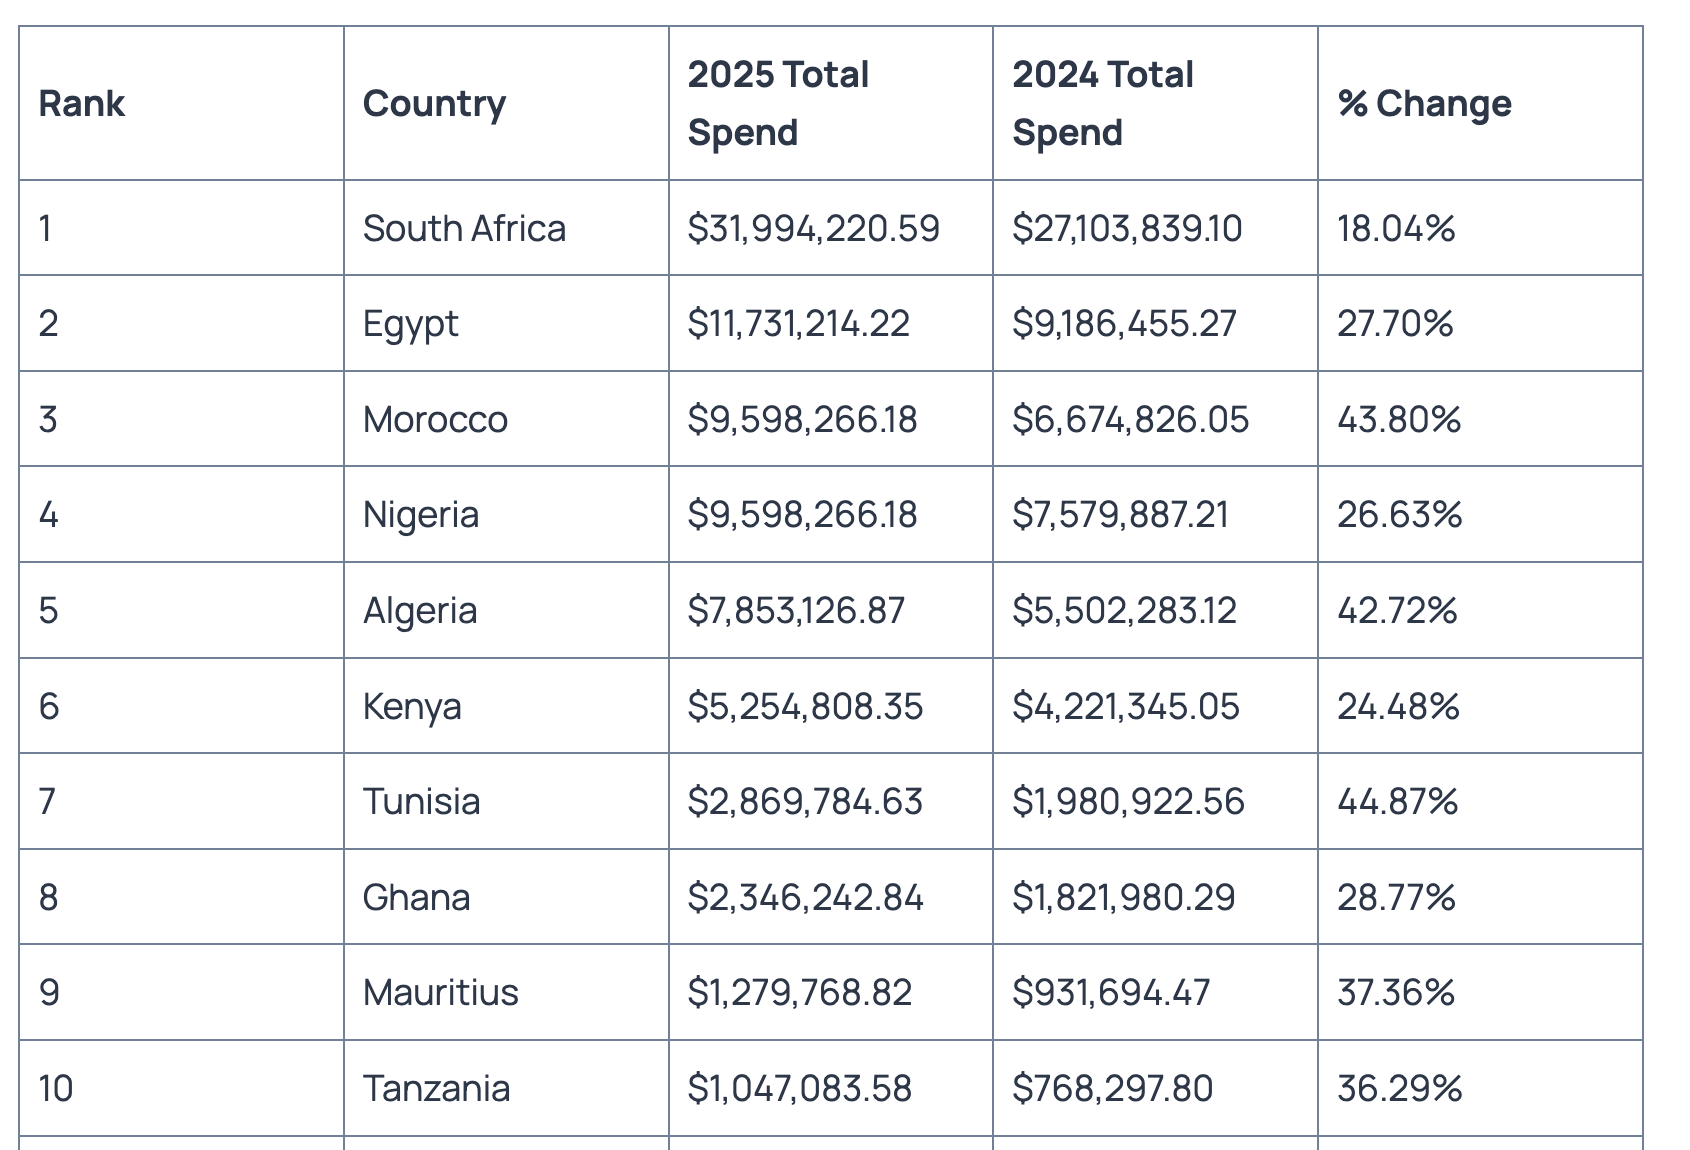Click the Tanzania country cell
The image size is (1690, 1150).
click(436, 1088)
